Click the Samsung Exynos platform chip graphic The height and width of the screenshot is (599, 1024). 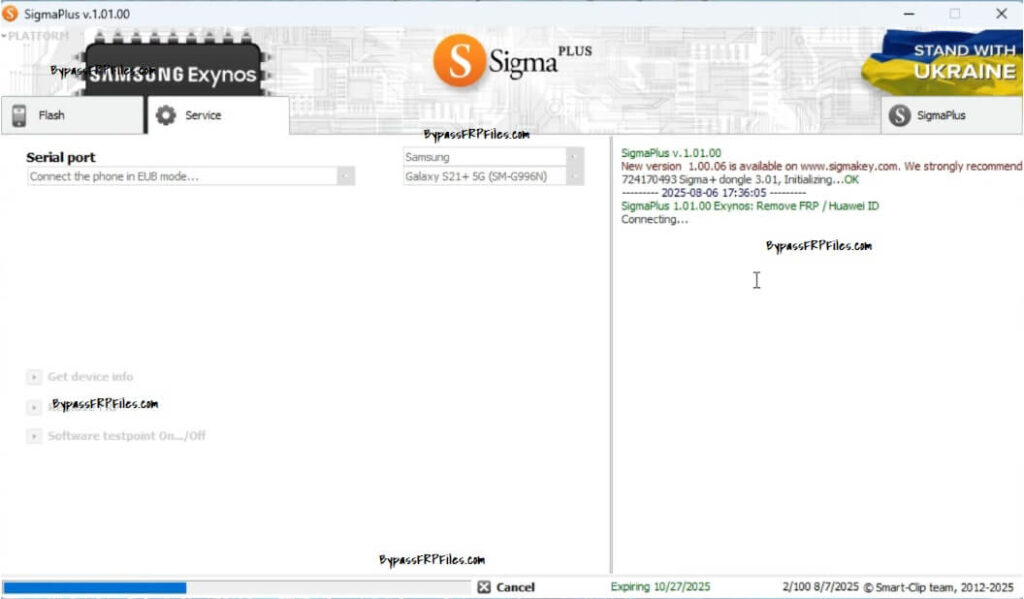[173, 70]
